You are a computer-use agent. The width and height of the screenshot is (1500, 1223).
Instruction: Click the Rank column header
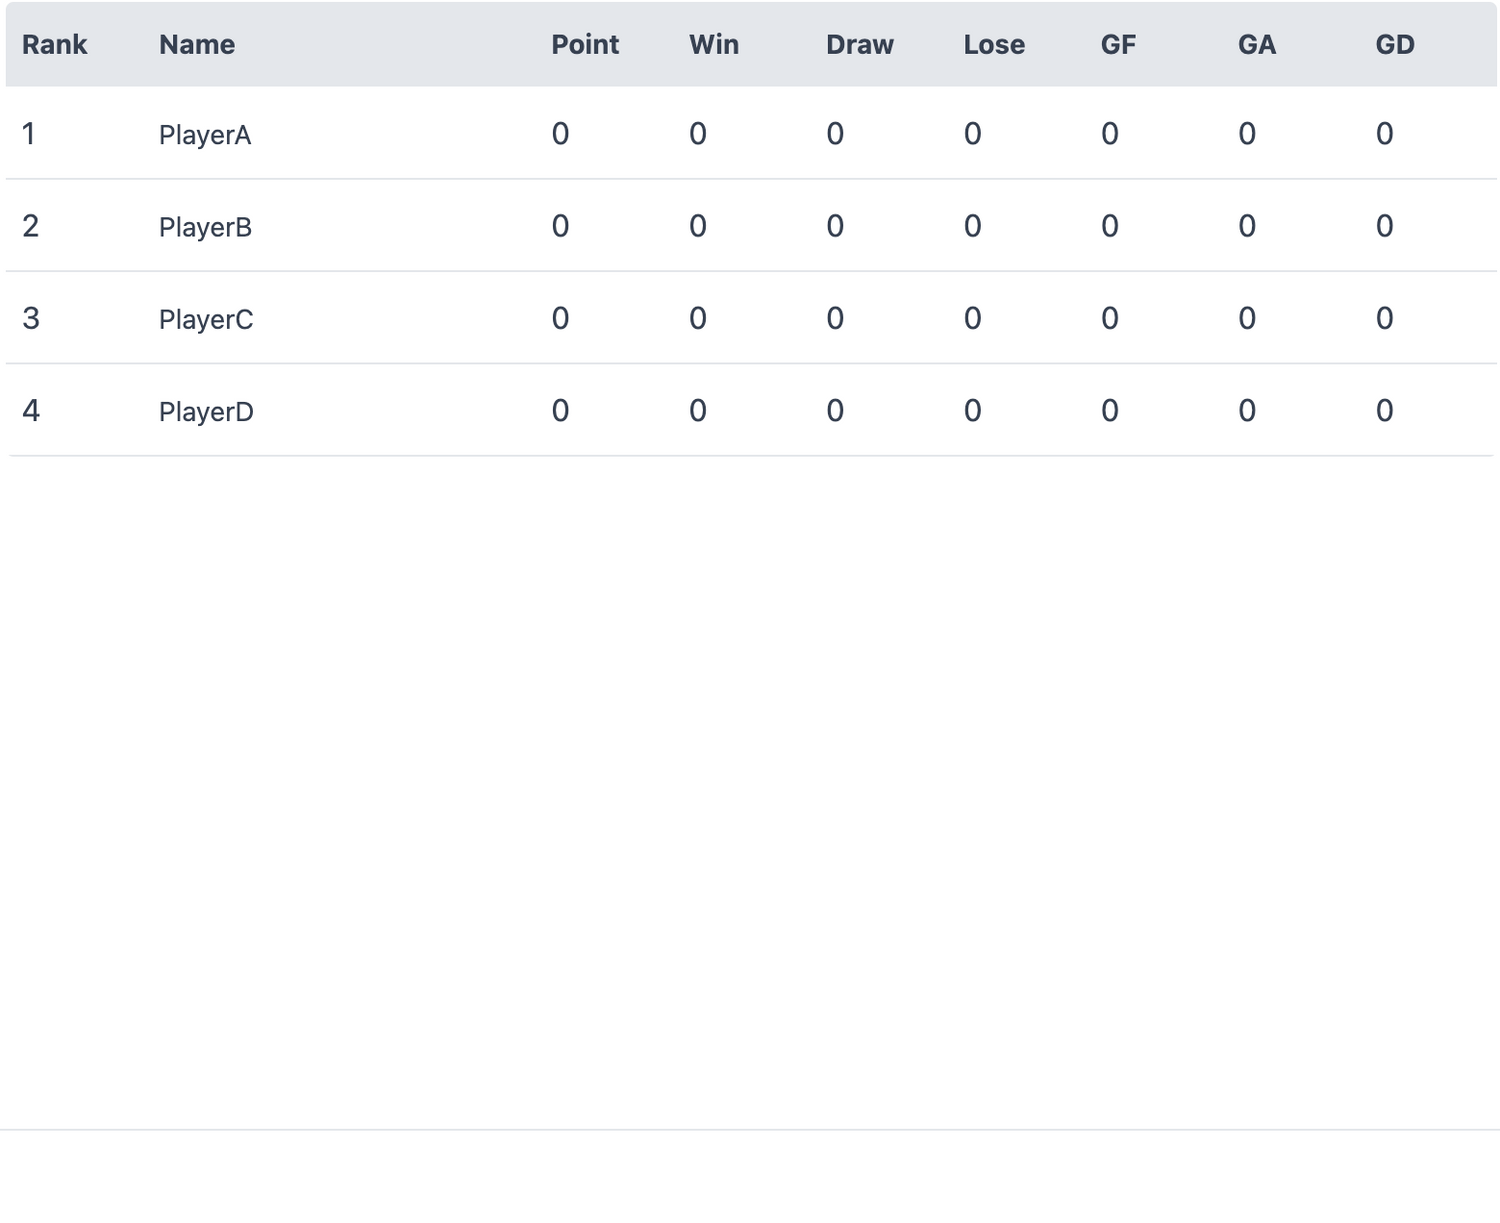click(55, 45)
